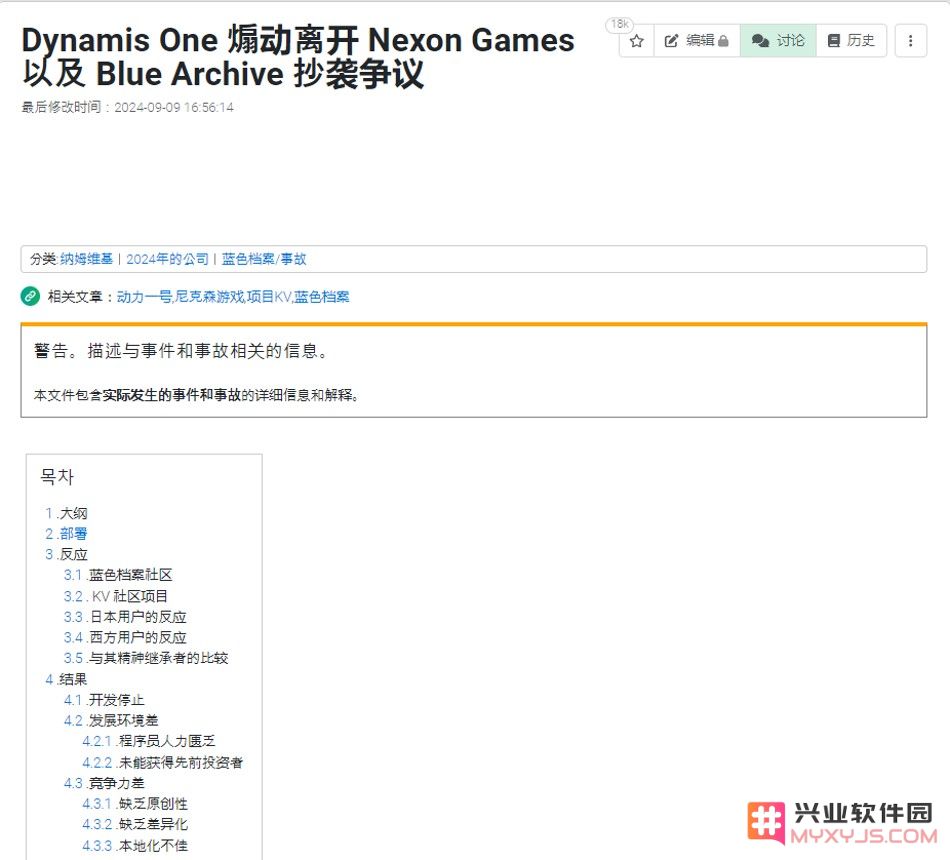View the 历史 history page

pyautogui.click(x=851, y=41)
